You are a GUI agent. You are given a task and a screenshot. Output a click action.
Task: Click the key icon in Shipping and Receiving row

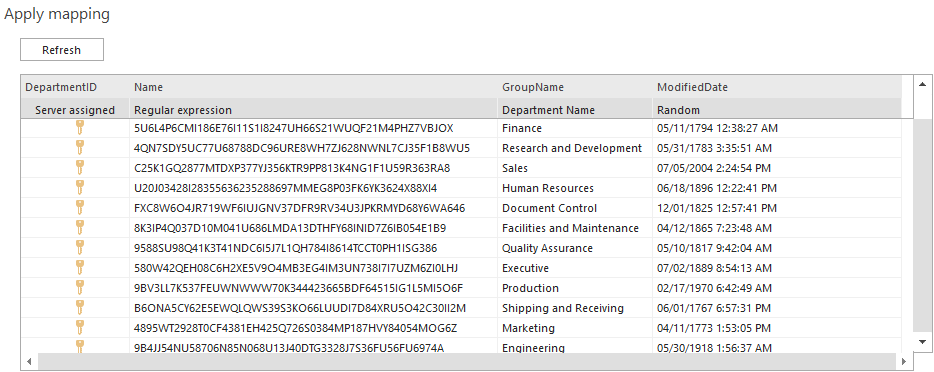[79, 308]
